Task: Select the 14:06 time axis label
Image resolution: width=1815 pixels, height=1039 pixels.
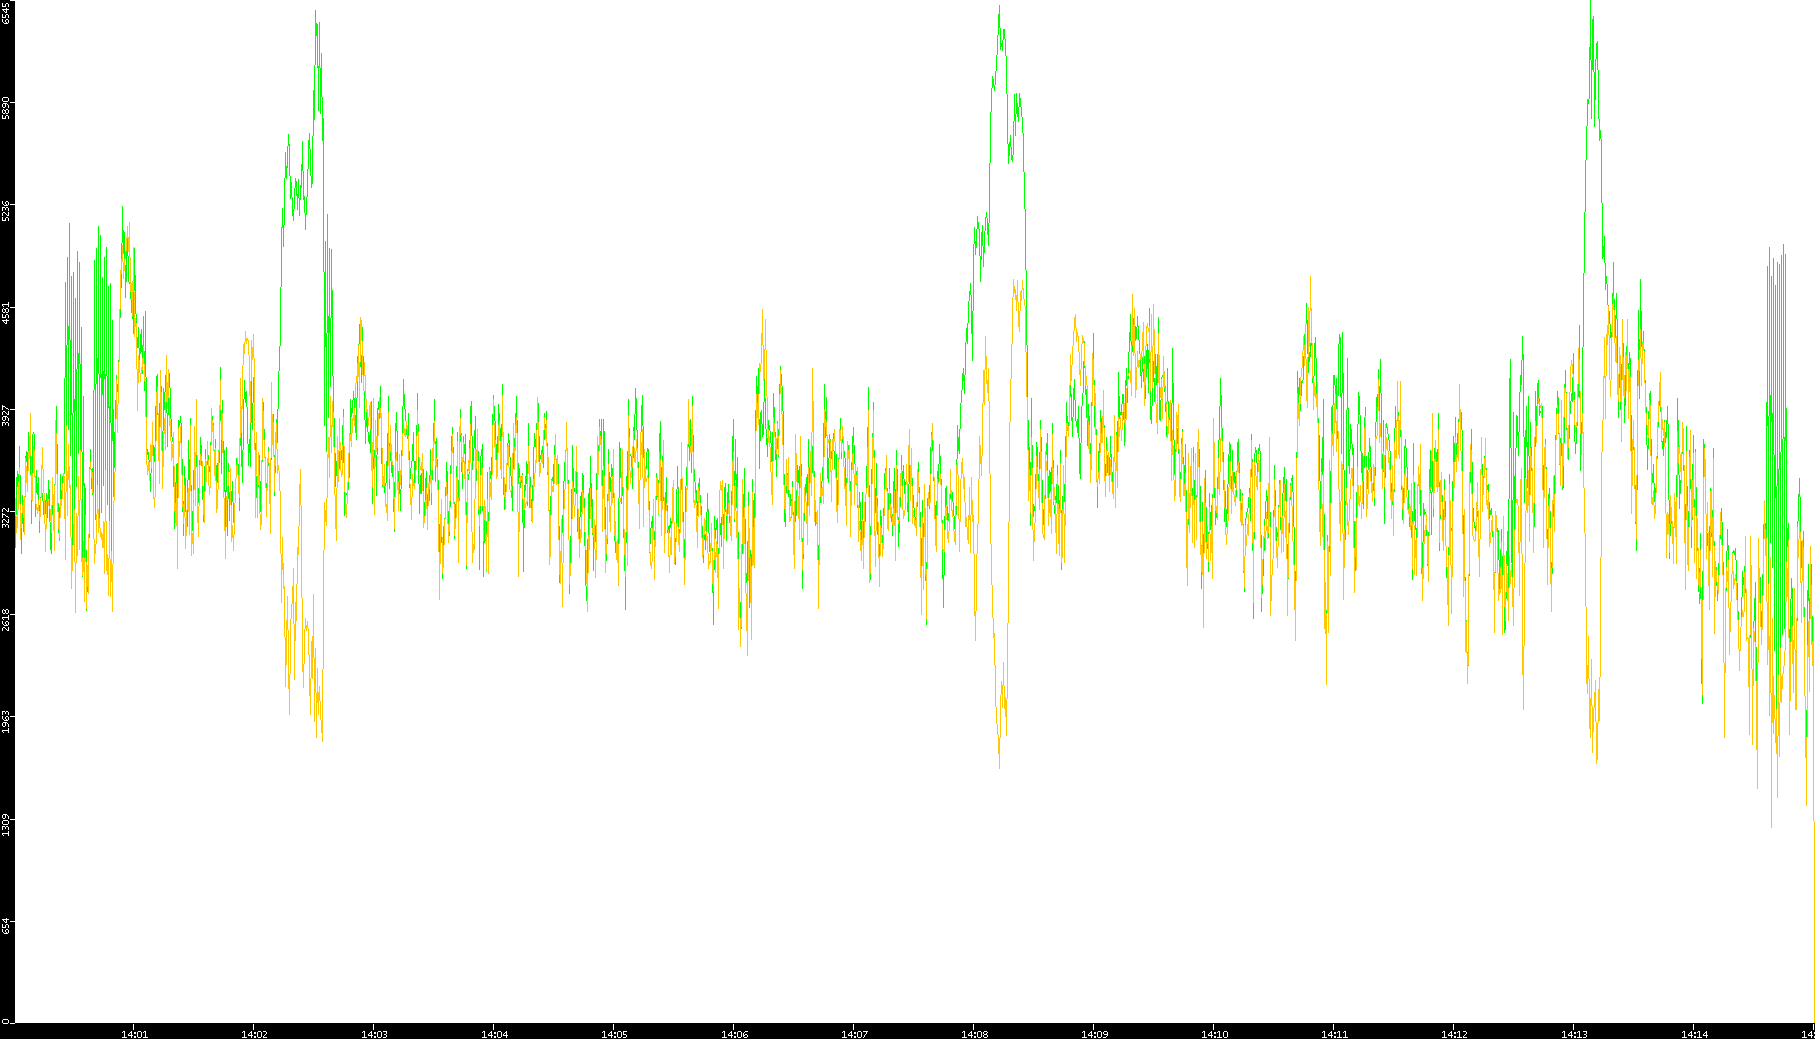Action: click(x=734, y=1034)
